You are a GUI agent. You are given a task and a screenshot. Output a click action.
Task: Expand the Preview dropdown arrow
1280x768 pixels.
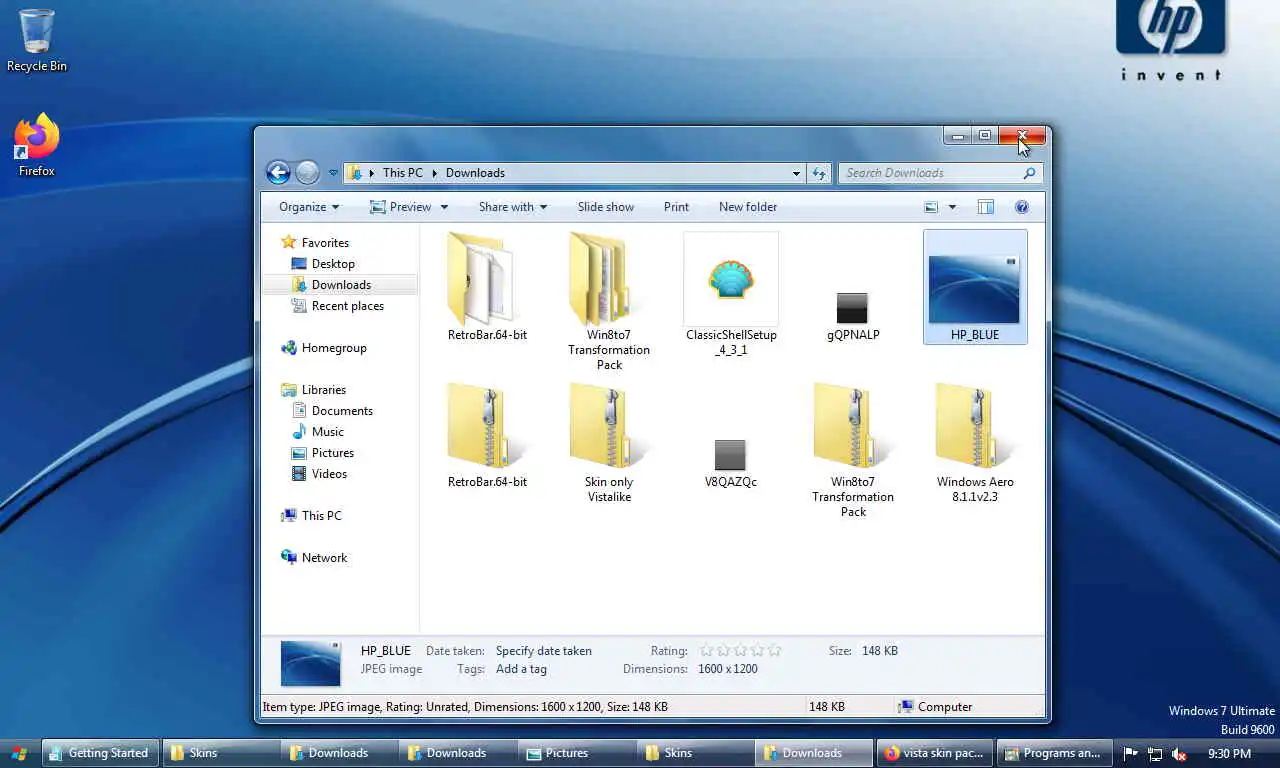pyautogui.click(x=444, y=207)
